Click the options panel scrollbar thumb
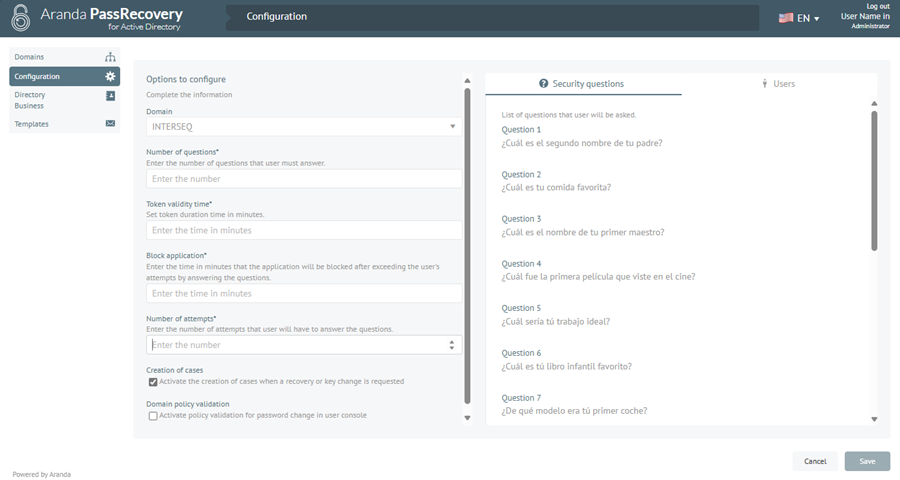This screenshot has height=480, width=900. 467,246
